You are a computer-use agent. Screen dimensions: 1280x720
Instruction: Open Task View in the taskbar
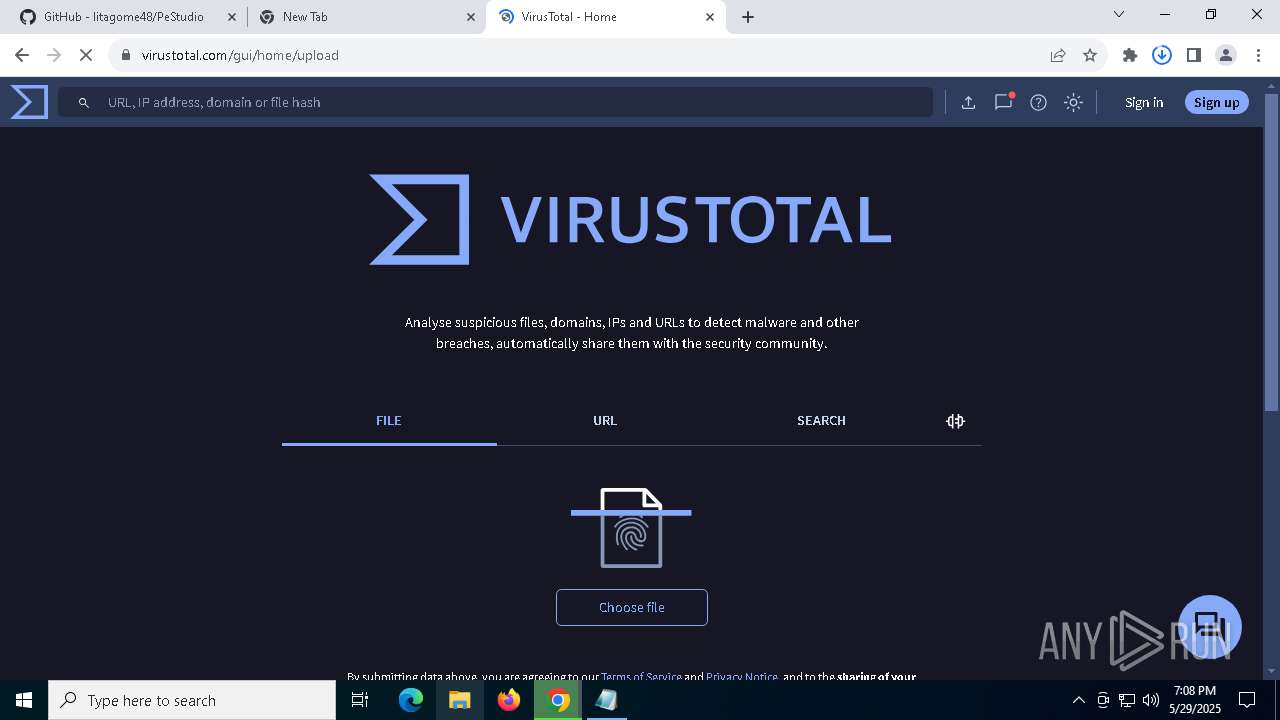pyautogui.click(x=360, y=700)
